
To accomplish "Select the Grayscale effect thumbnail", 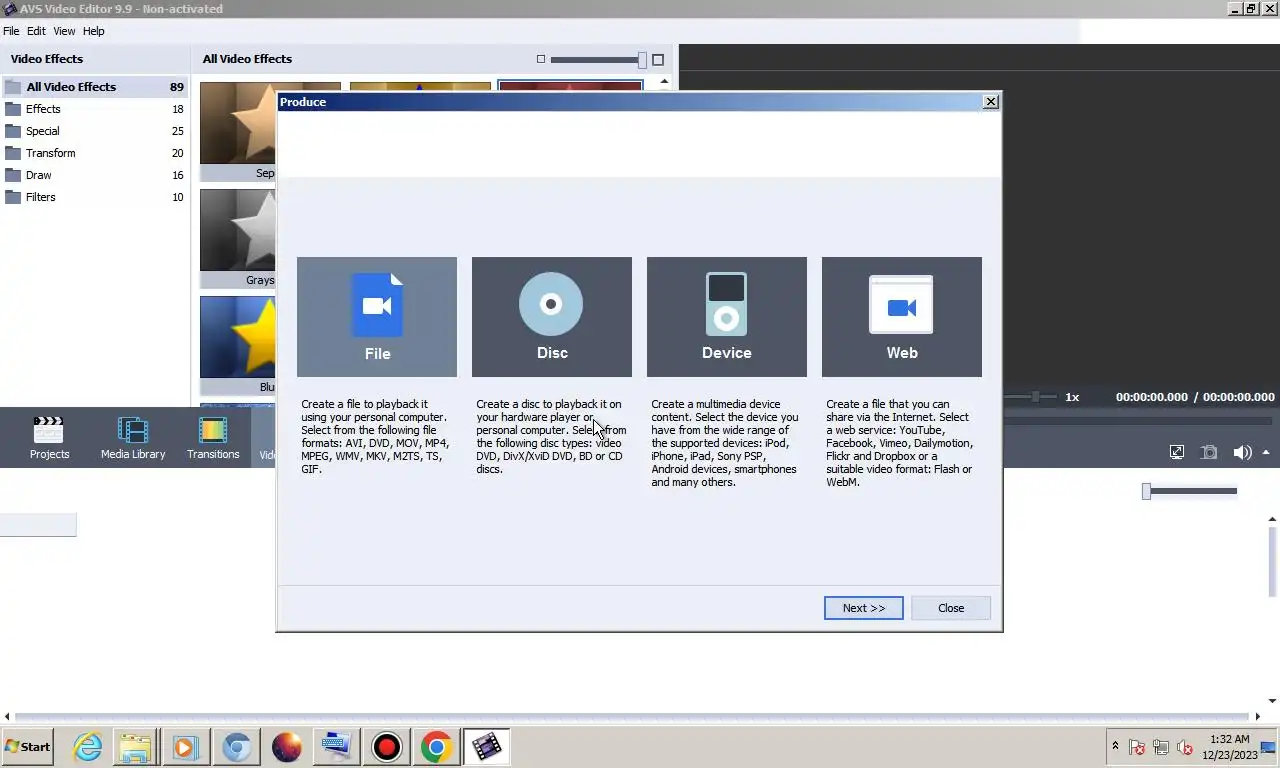I will coord(238,238).
